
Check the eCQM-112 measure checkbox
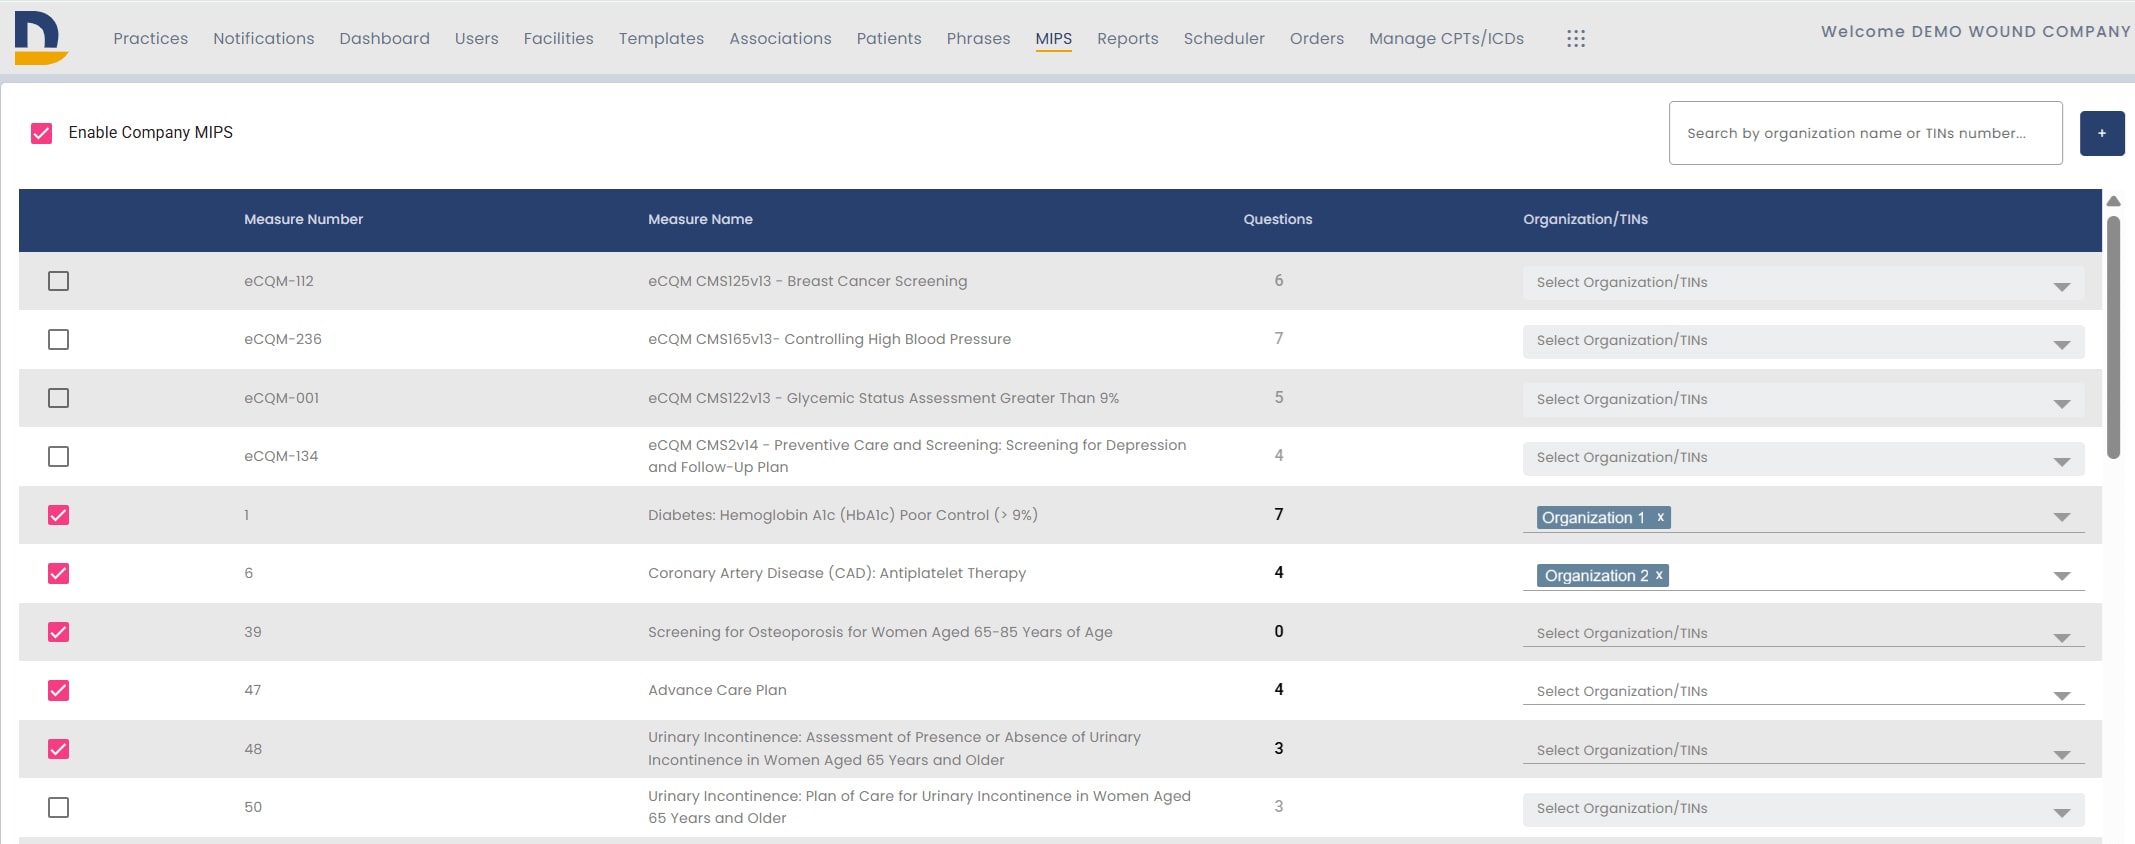click(59, 281)
